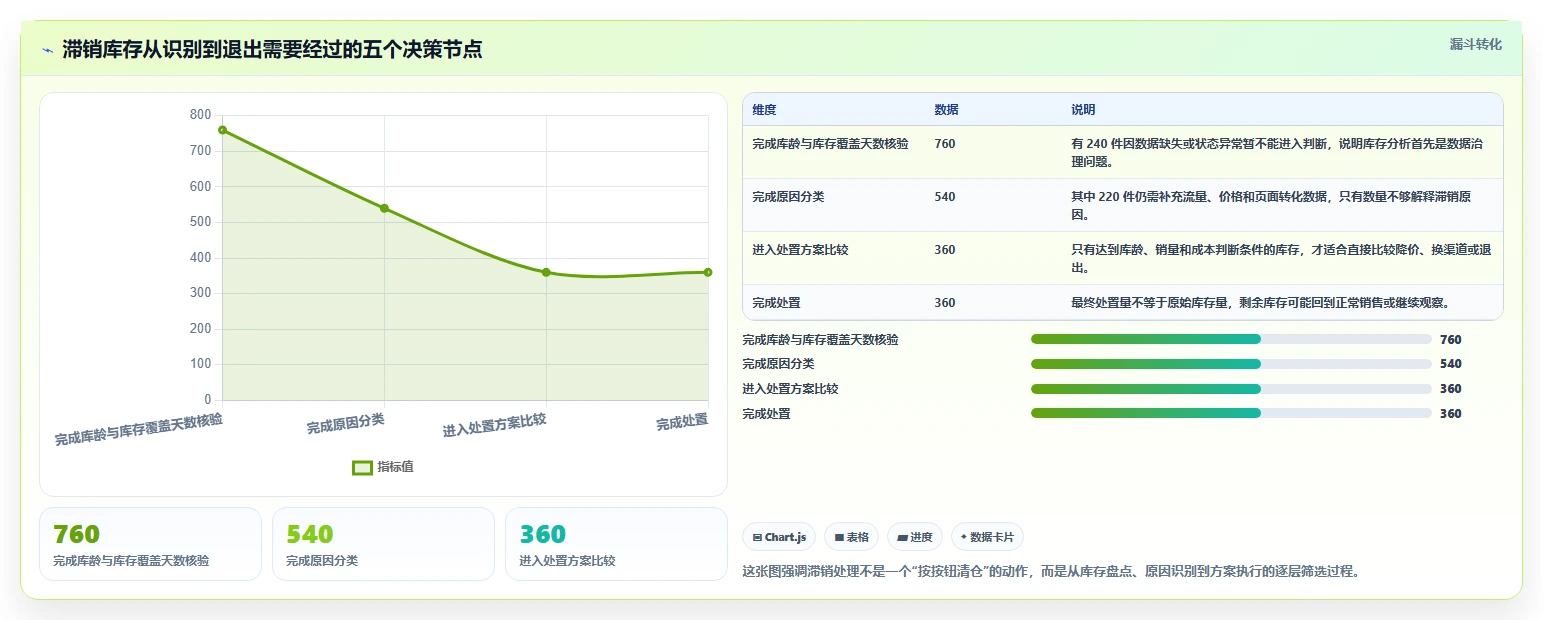Click the lightning icon beside the card title

coord(47,50)
